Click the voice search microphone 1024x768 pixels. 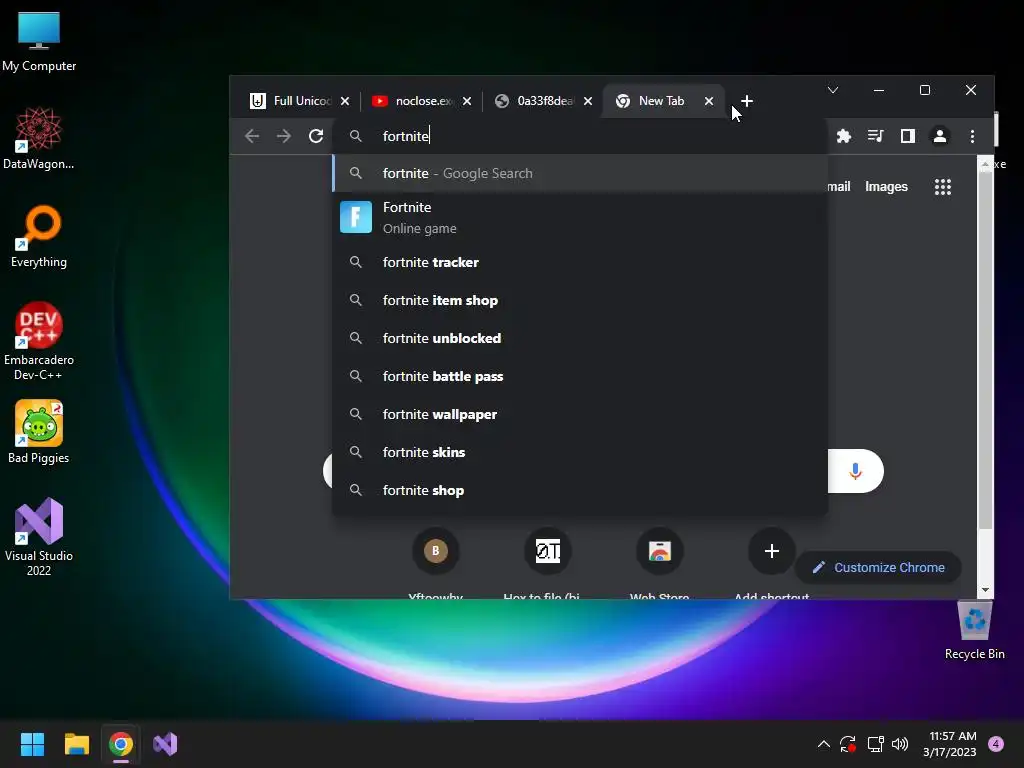coord(856,471)
